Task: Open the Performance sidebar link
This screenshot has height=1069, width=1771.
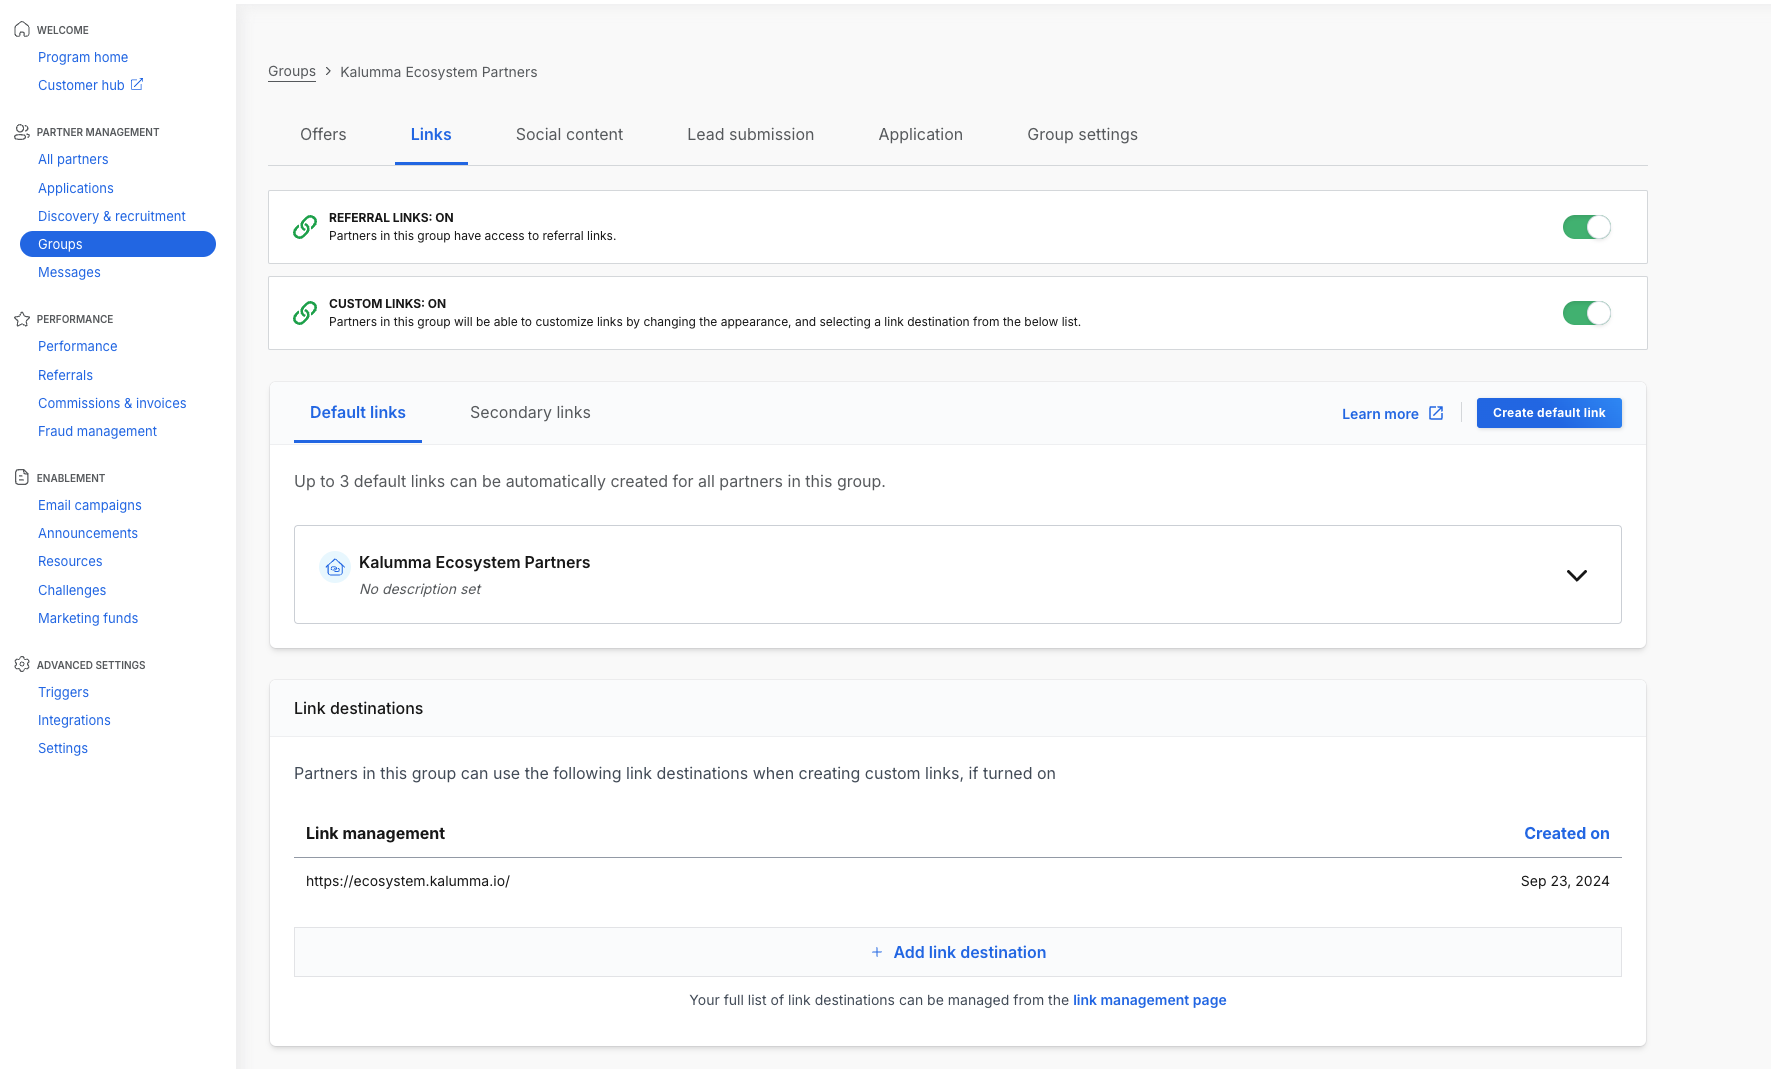Action: (78, 346)
